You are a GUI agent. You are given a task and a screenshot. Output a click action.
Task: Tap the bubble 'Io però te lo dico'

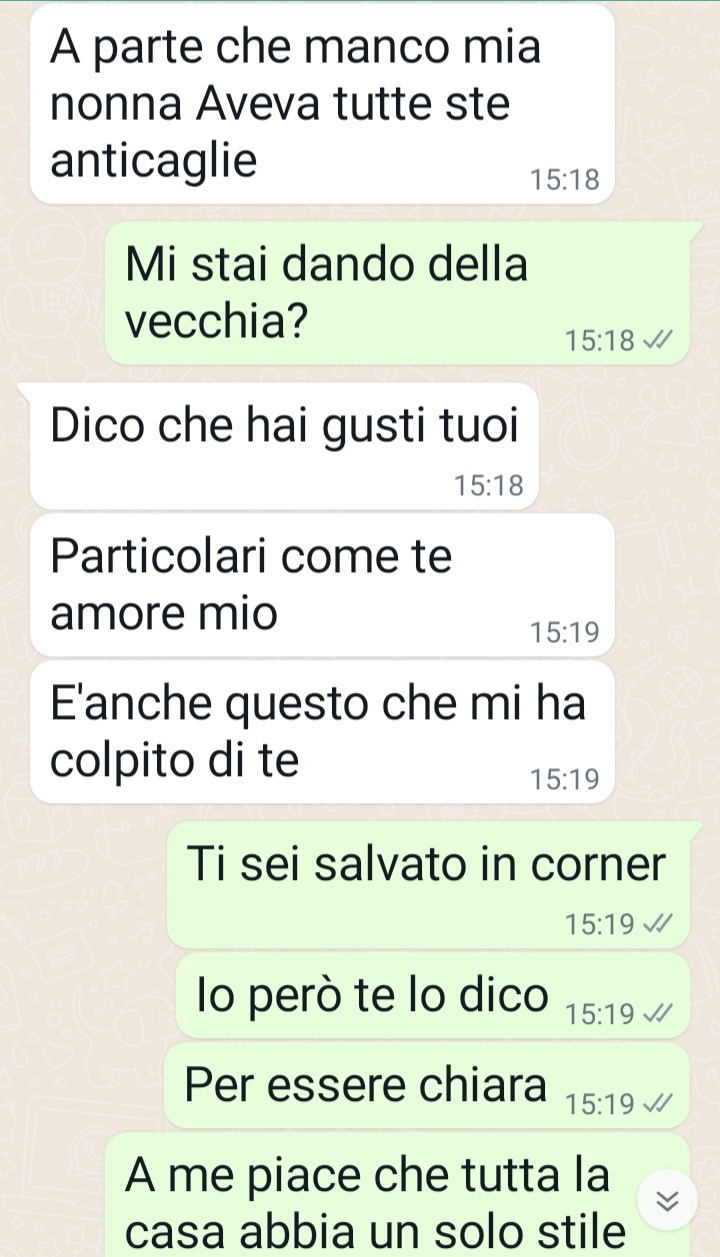433,995
